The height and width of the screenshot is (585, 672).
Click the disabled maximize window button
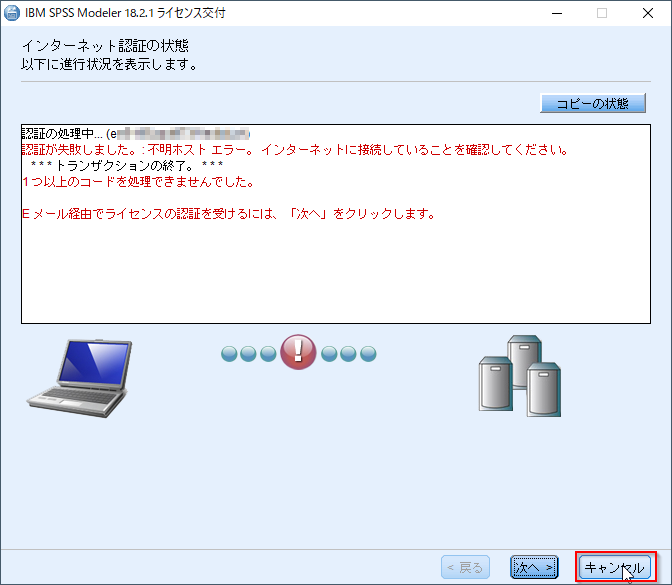pyautogui.click(x=602, y=13)
